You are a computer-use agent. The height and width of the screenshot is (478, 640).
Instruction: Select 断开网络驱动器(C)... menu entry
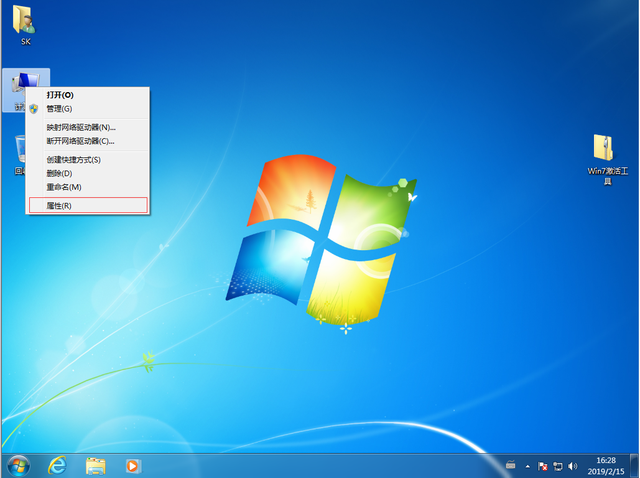tap(87, 141)
